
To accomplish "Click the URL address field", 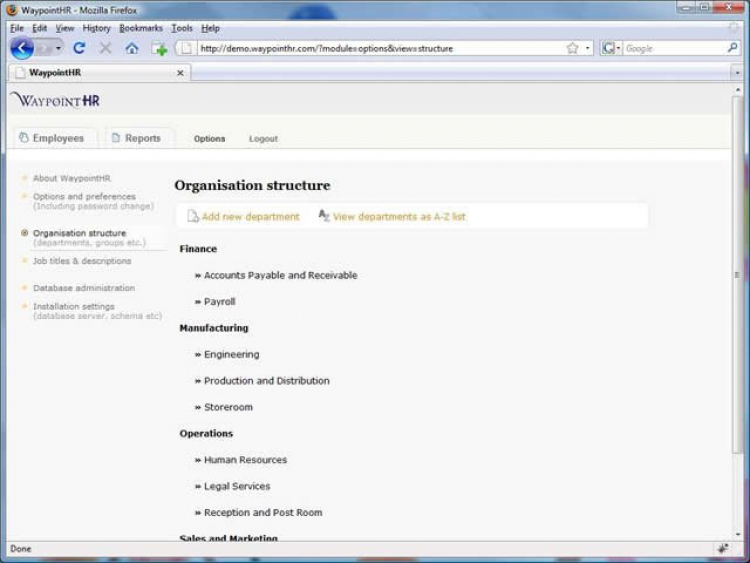I will (x=380, y=48).
